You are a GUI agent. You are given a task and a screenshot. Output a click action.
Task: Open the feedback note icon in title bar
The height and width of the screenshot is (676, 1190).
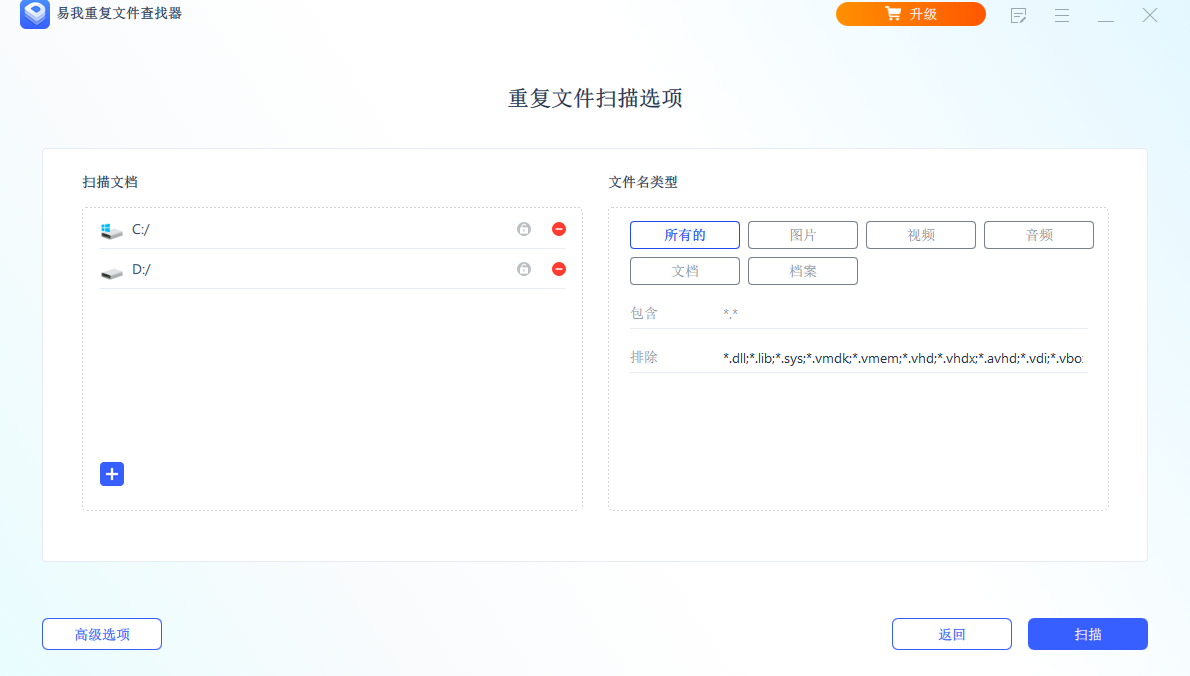[x=1018, y=15]
